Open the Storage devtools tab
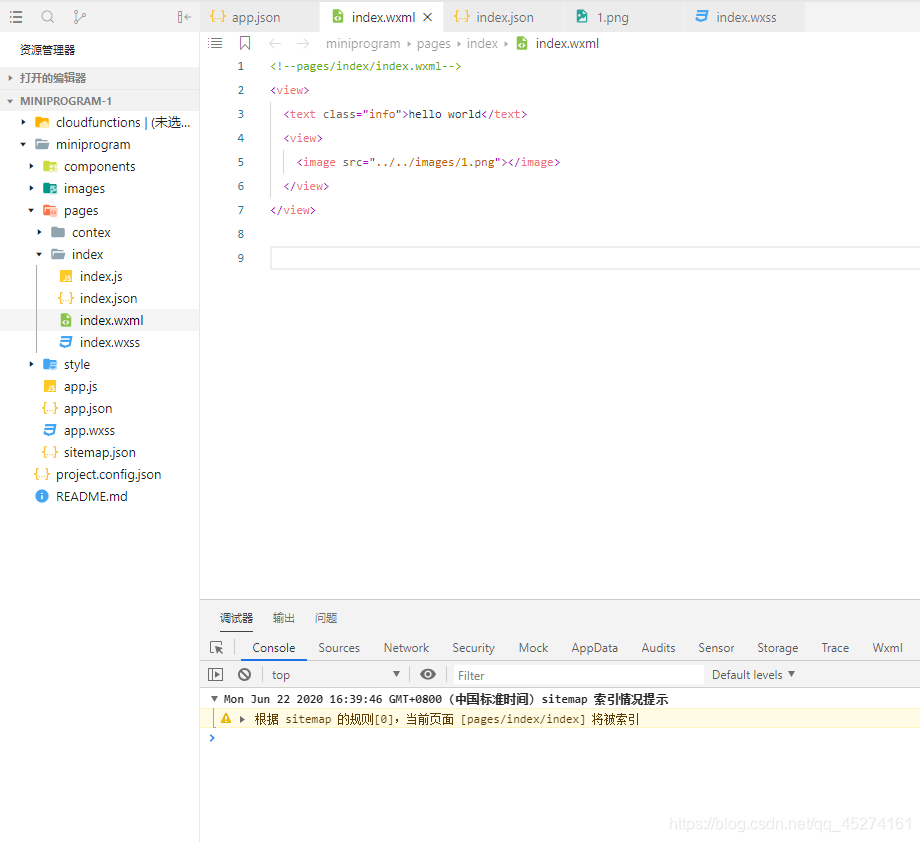Viewport: 920px width, 842px height. [x=778, y=648]
